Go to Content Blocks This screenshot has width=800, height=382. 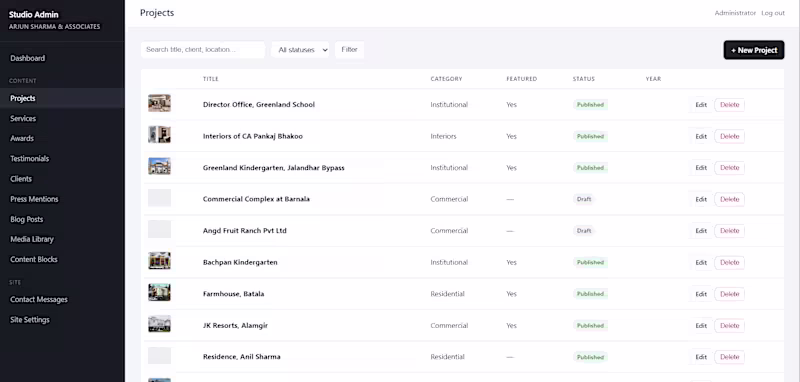click(62, 259)
